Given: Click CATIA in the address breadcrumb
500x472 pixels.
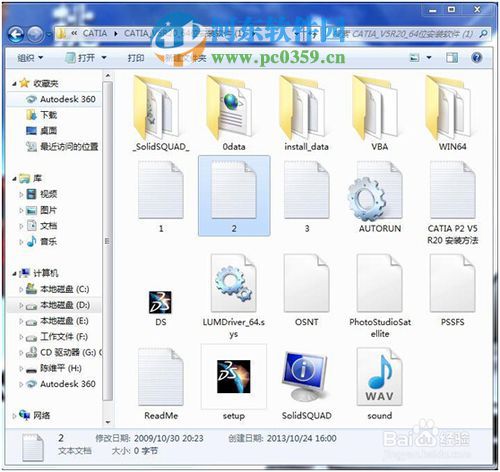Looking at the screenshot, I should pyautogui.click(x=95, y=33).
